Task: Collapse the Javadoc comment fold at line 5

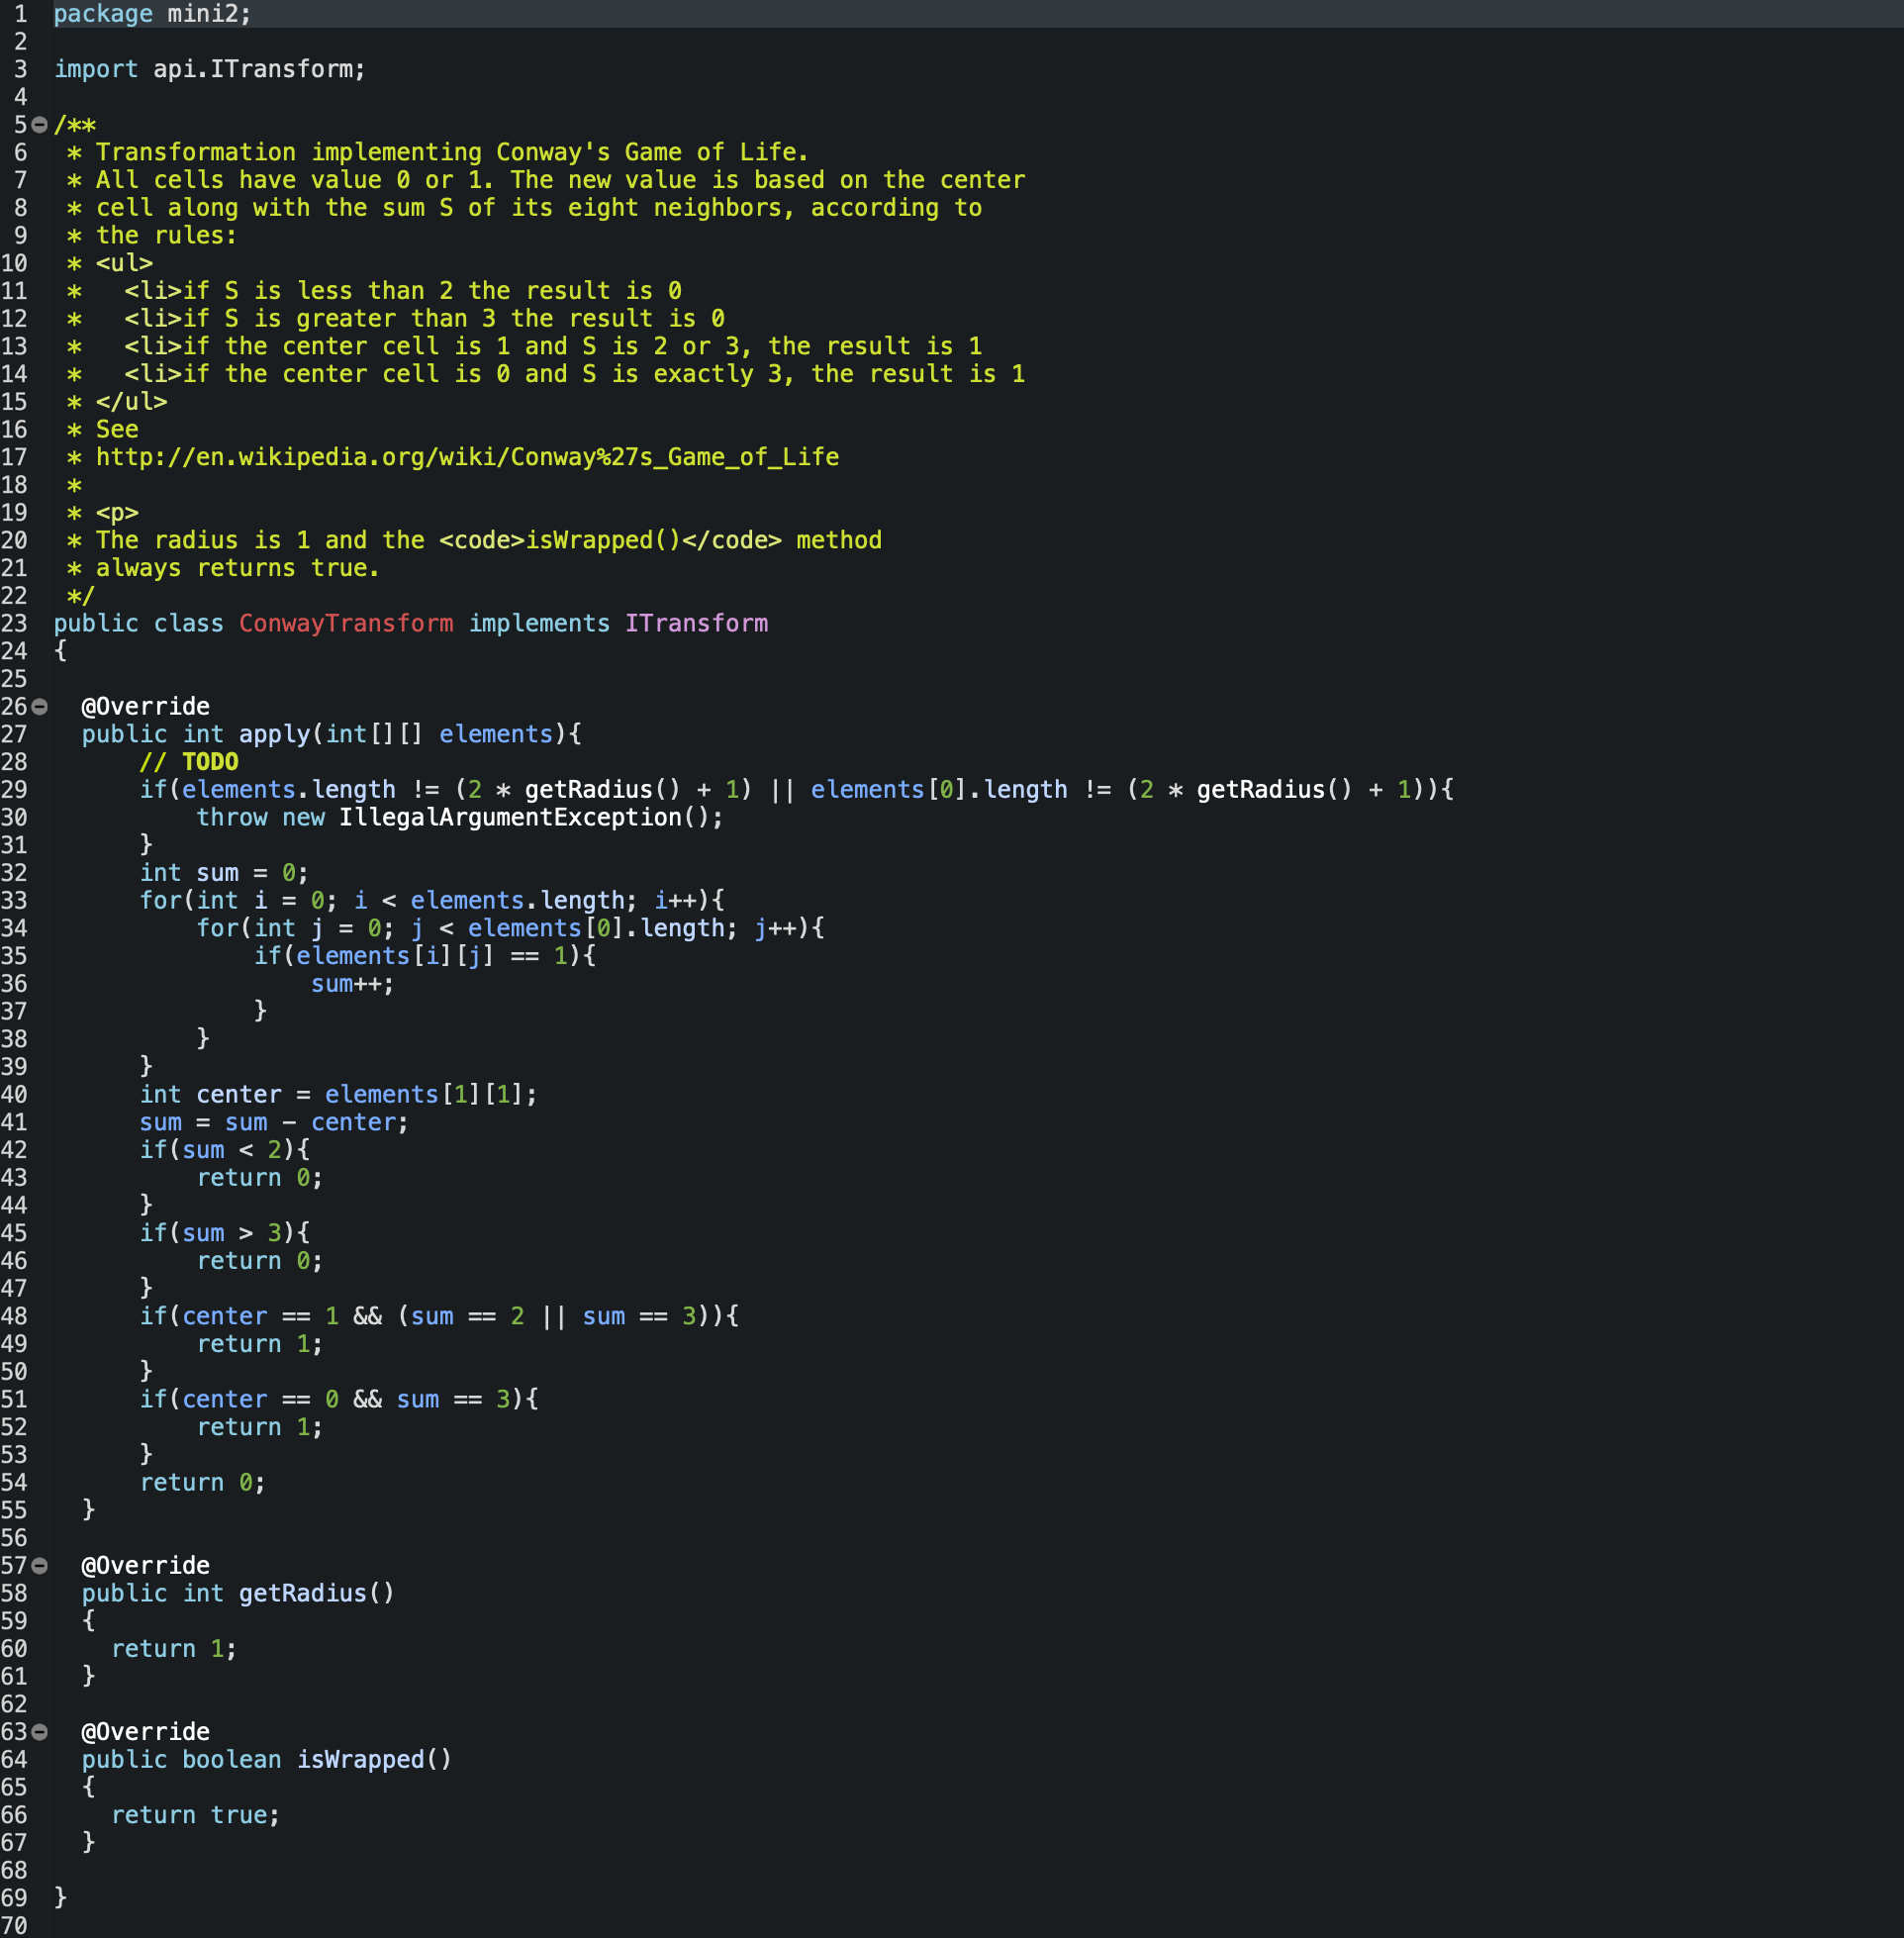Action: (x=40, y=125)
